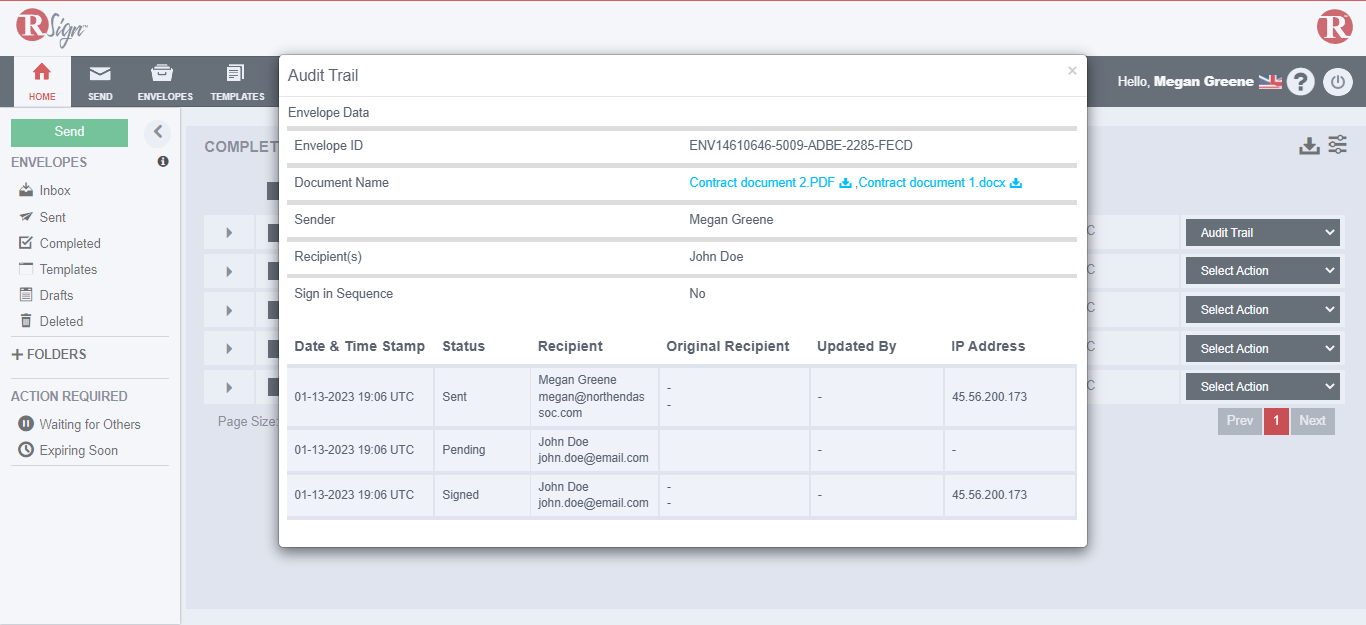Click the green Send button

coord(69,132)
